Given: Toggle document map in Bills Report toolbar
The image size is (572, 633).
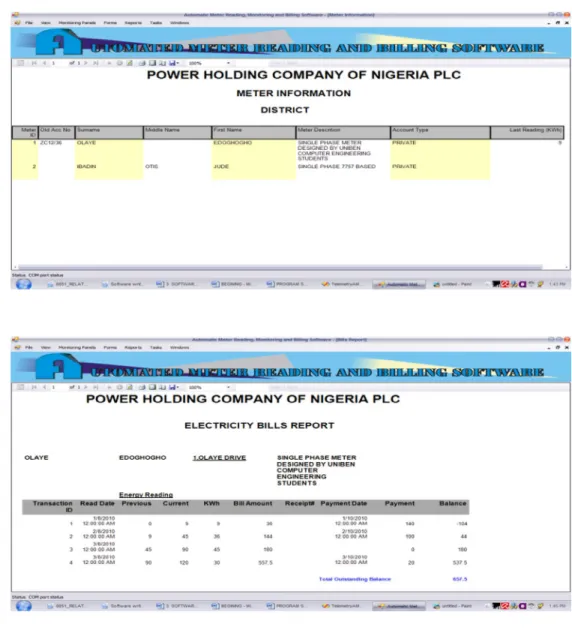Looking at the screenshot, I should pyautogui.click(x=21, y=388).
